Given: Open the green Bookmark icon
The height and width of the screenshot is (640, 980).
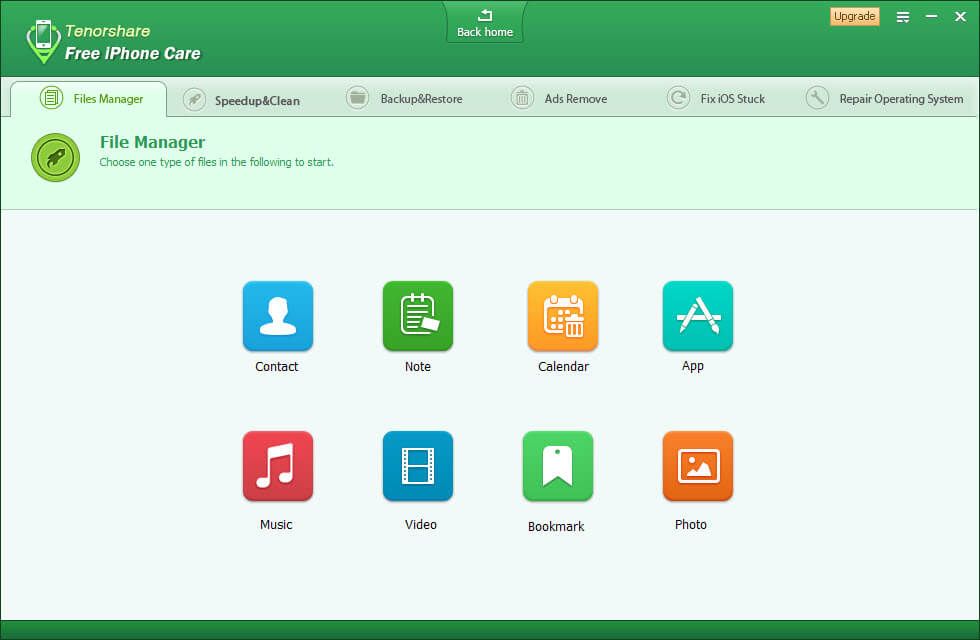Looking at the screenshot, I should click(x=557, y=466).
